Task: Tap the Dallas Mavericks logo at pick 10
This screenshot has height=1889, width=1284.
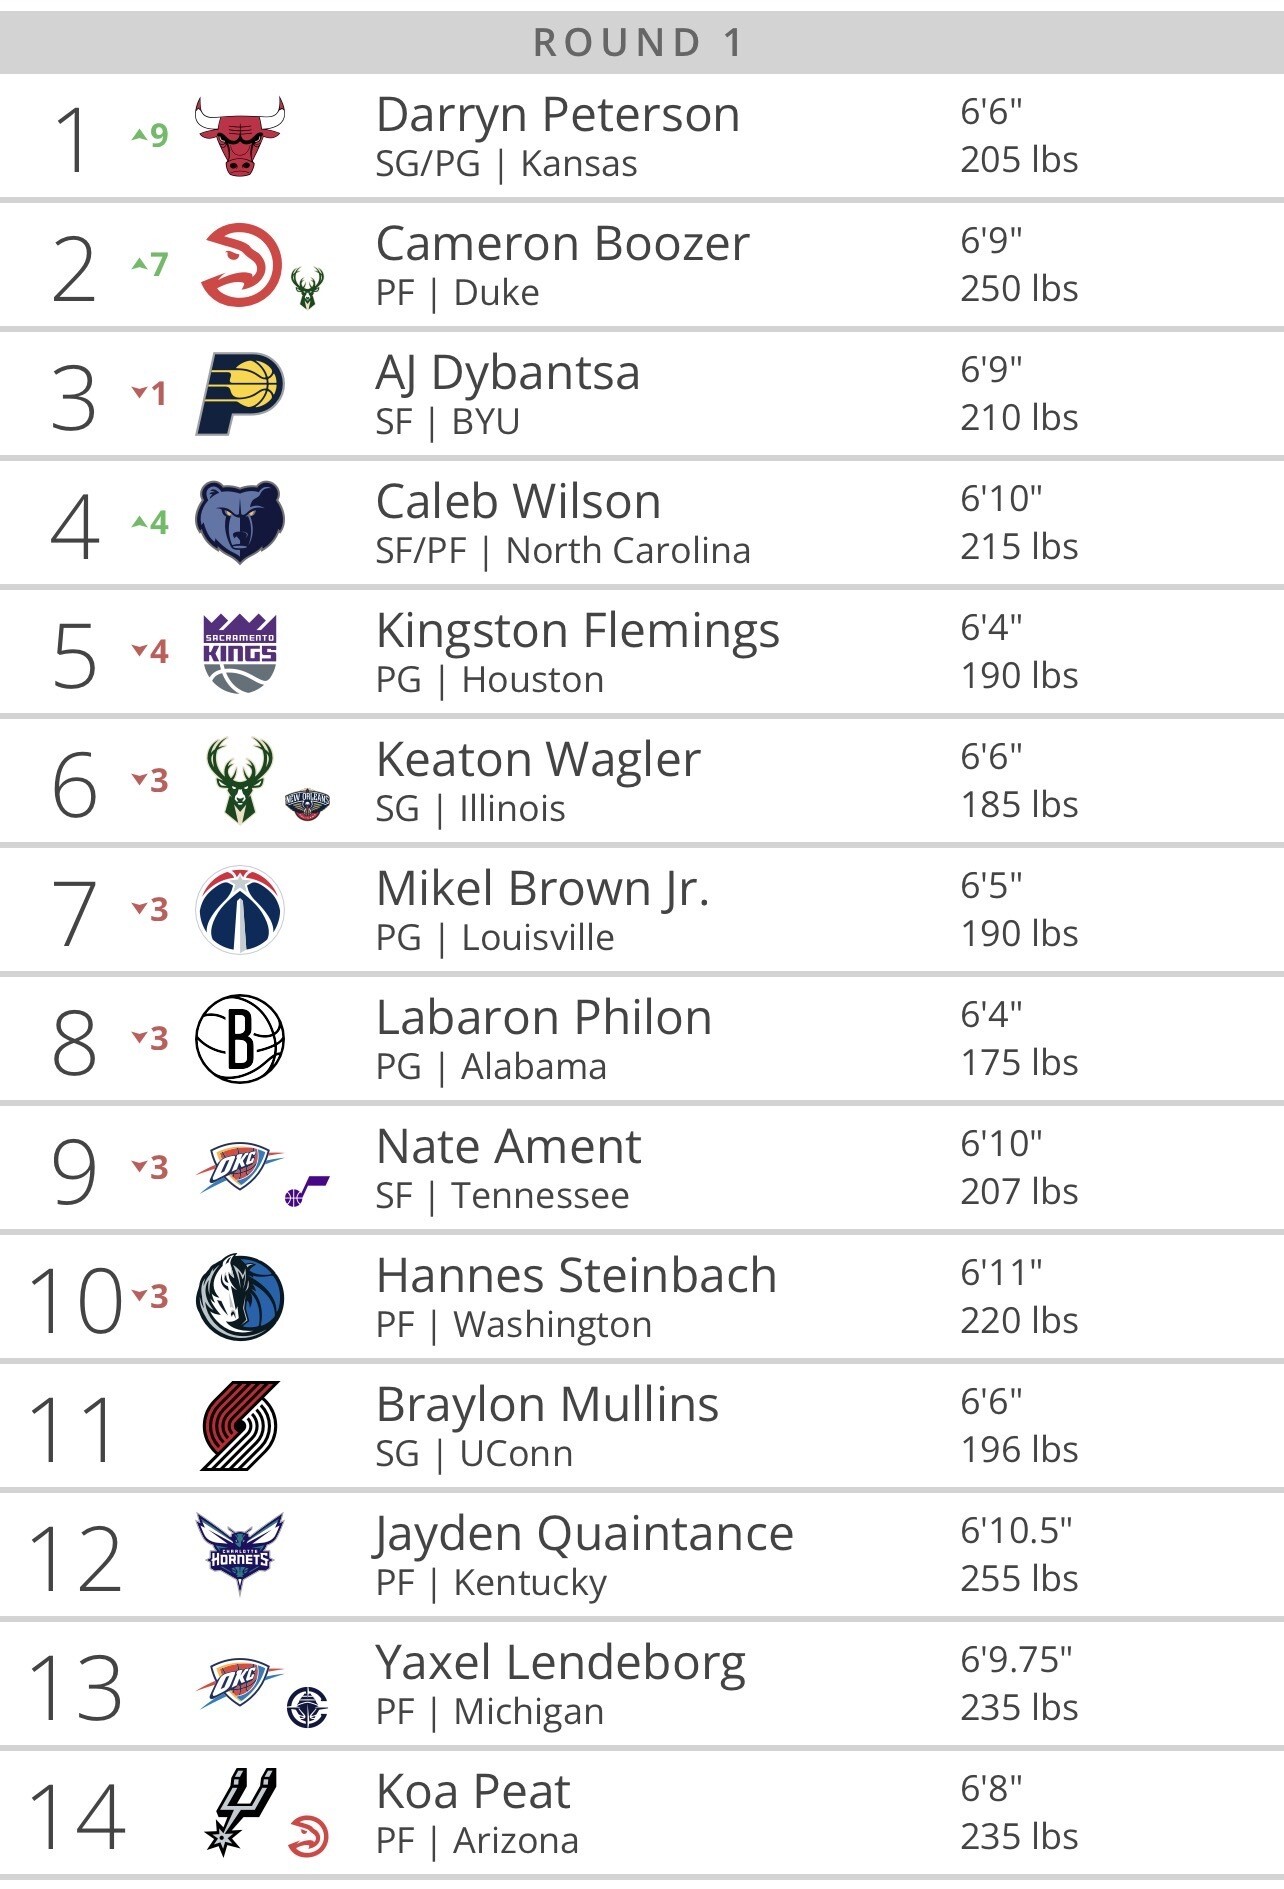Action: coord(240,1297)
